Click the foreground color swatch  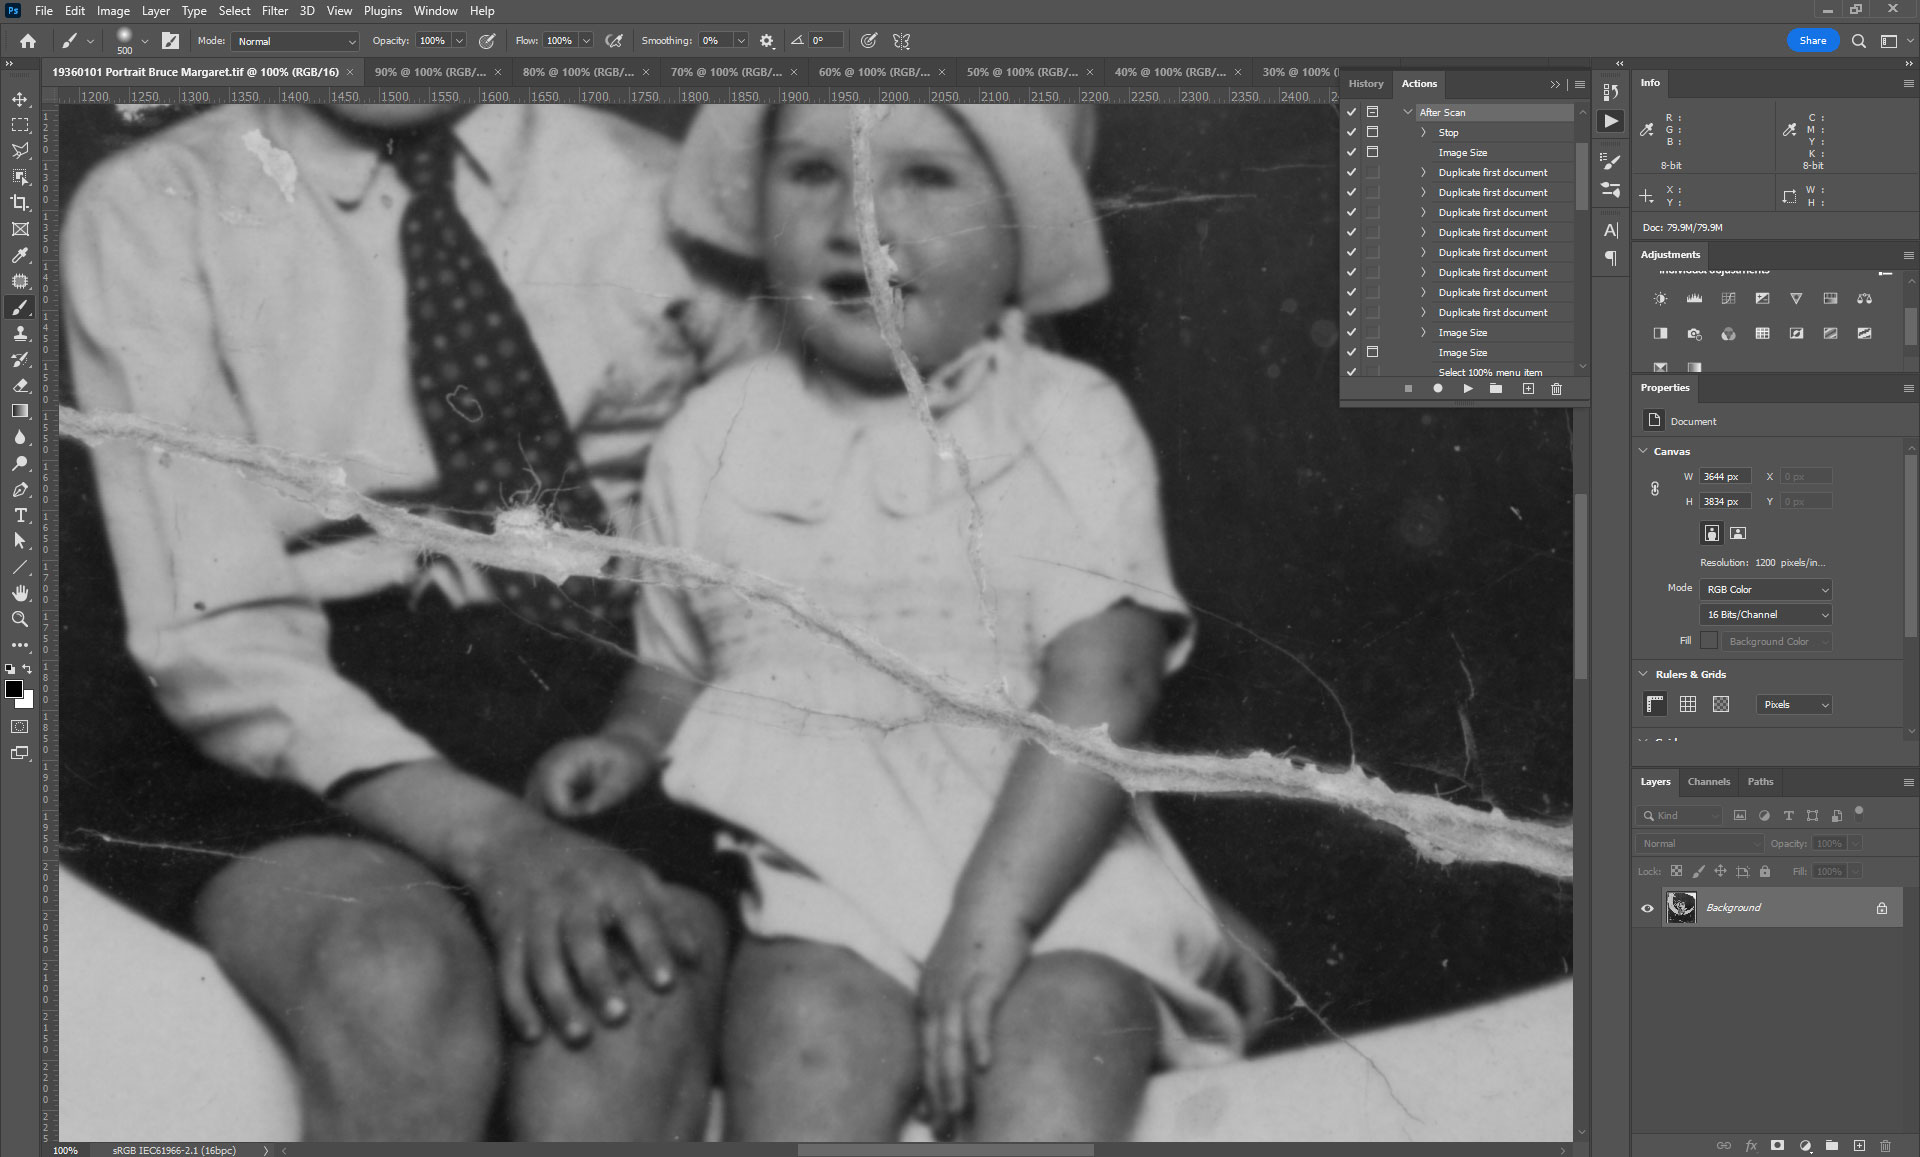click(x=14, y=689)
